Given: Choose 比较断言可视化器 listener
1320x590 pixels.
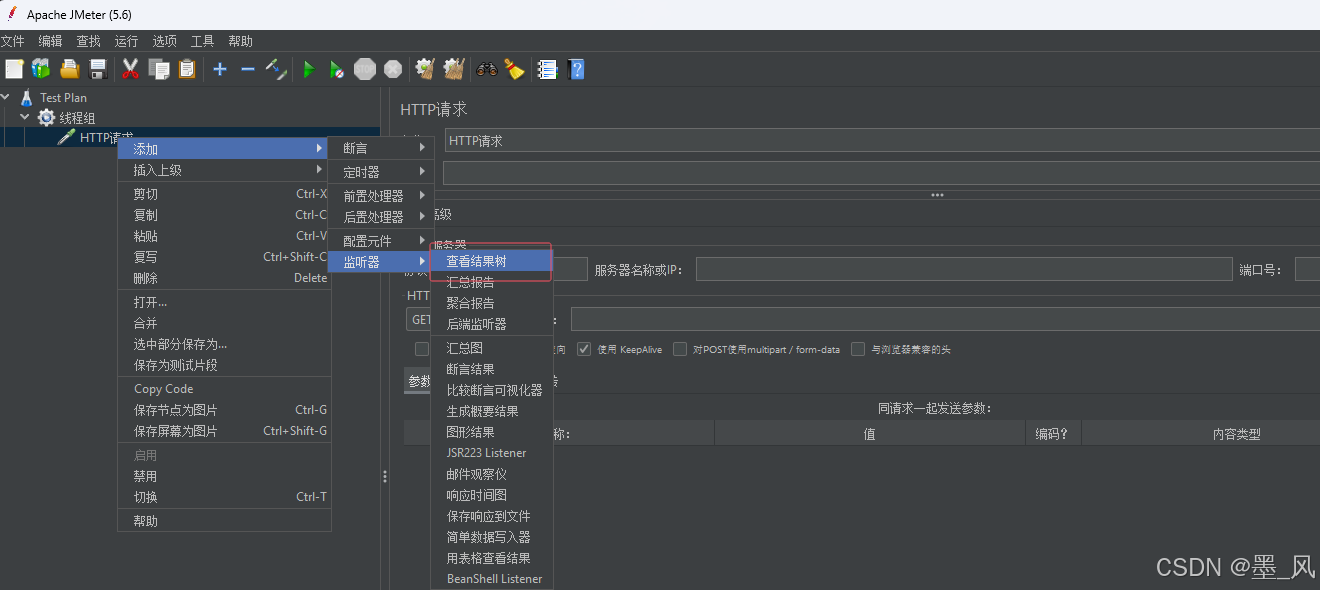Looking at the screenshot, I should click(491, 390).
